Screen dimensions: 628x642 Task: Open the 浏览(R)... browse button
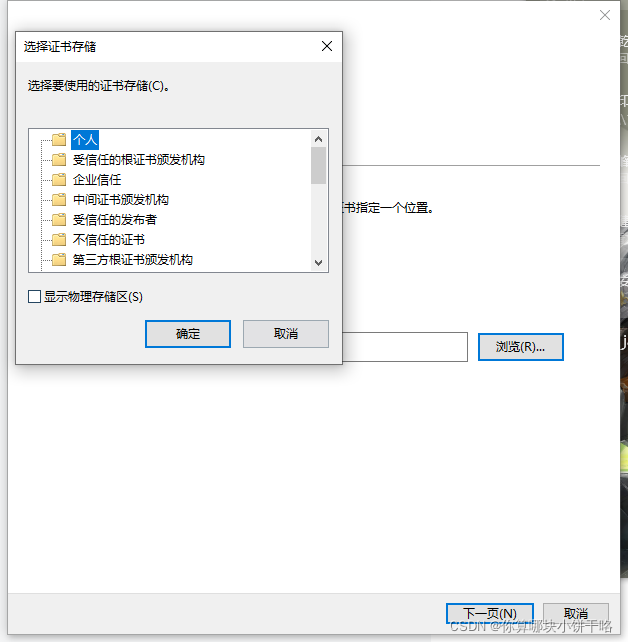click(x=521, y=347)
